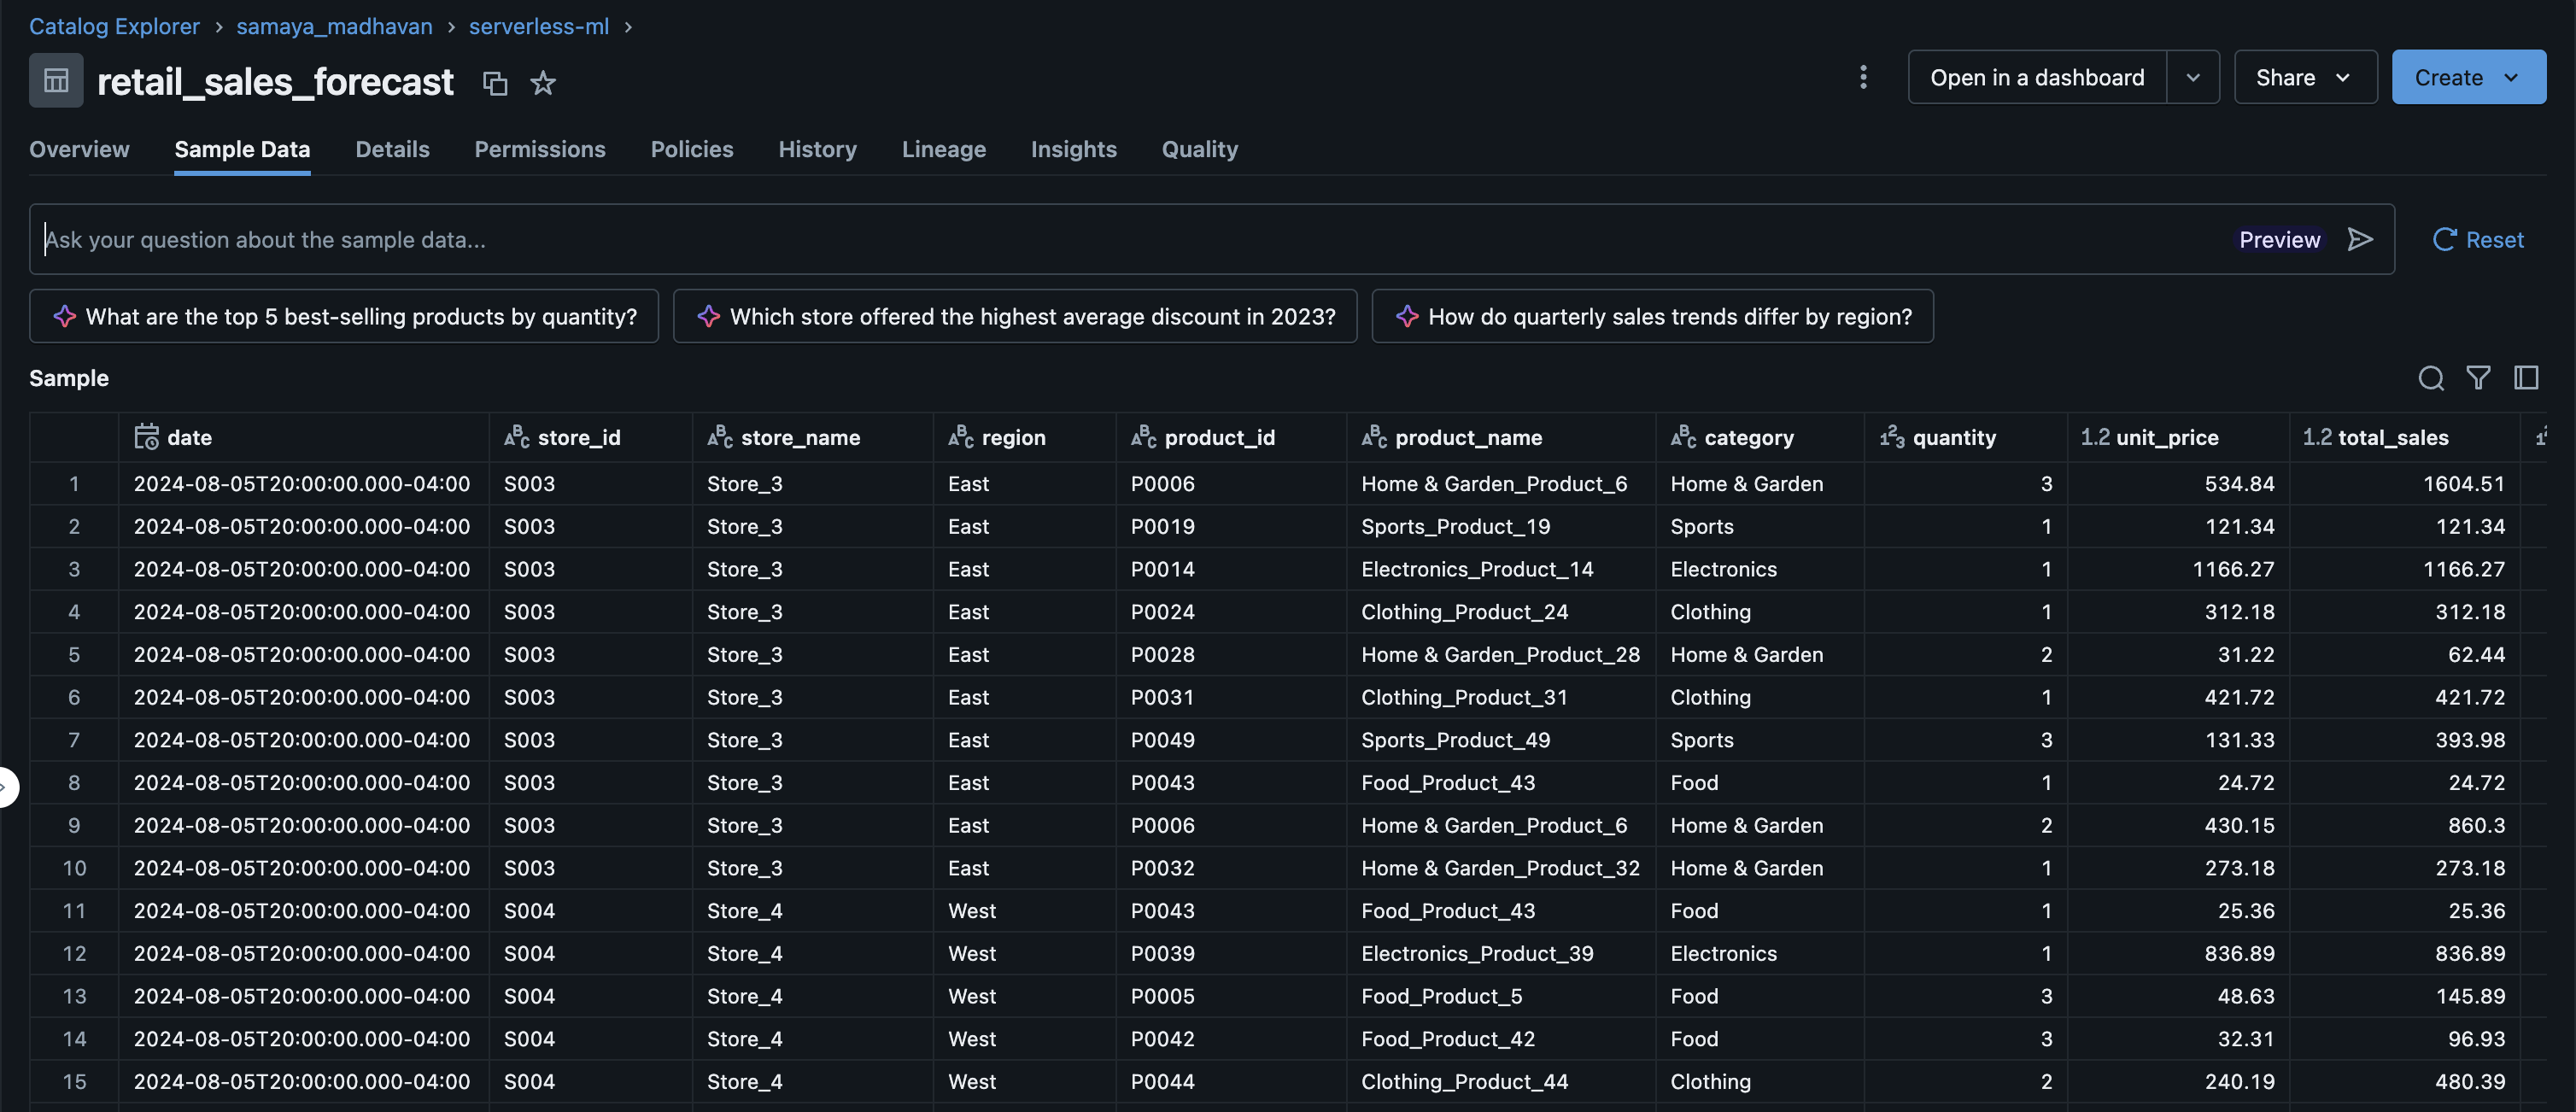Image resolution: width=2576 pixels, height=1112 pixels.
Task: Star the retail_sales_forecast table
Action: click(543, 83)
